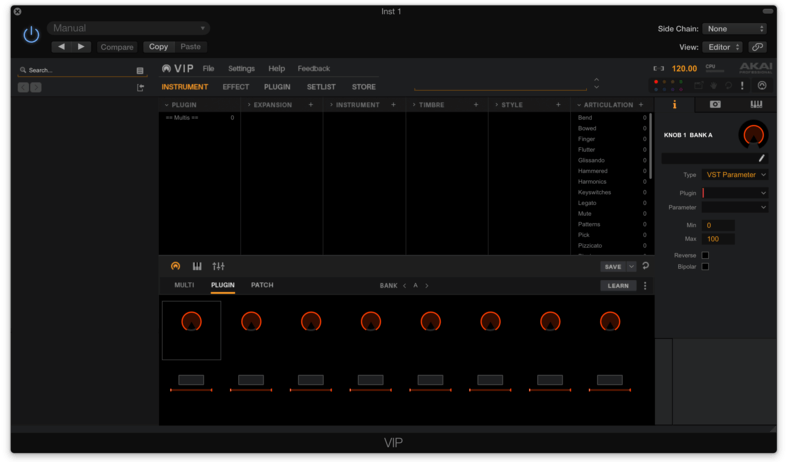The image size is (800, 462).
Task: Open the info tab icon
Action: (x=674, y=105)
